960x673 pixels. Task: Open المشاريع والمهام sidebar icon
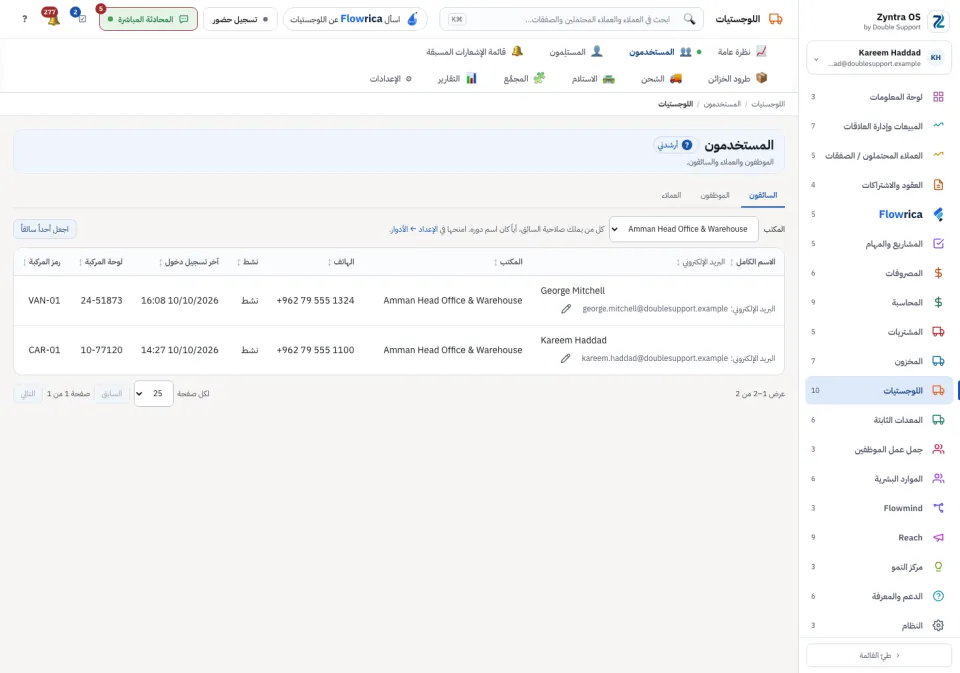938,244
